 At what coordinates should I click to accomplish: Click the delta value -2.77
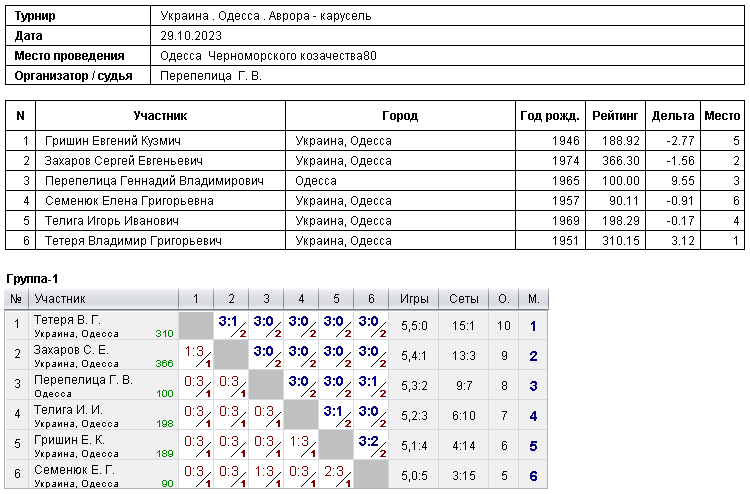[680, 141]
